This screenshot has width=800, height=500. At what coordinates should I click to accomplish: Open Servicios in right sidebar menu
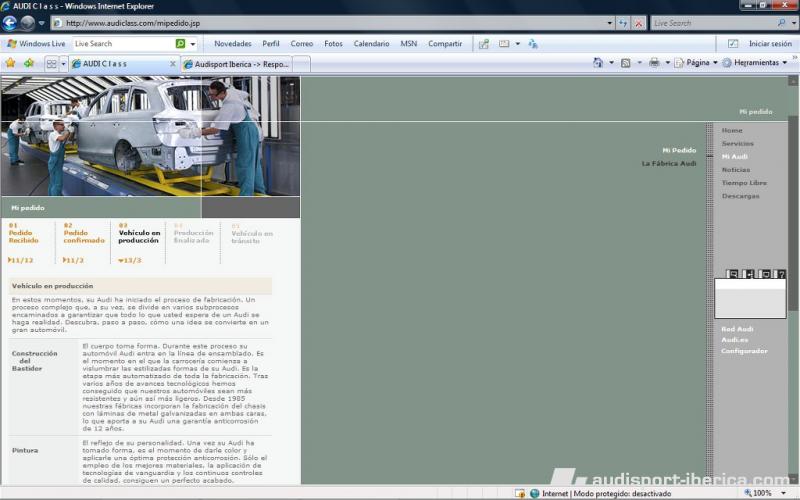pos(737,144)
